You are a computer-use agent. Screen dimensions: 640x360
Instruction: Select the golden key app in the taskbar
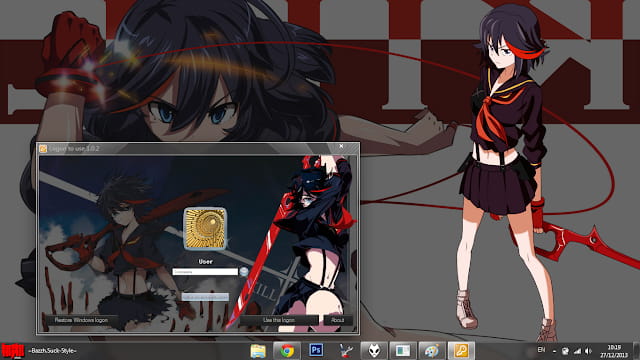(461, 351)
